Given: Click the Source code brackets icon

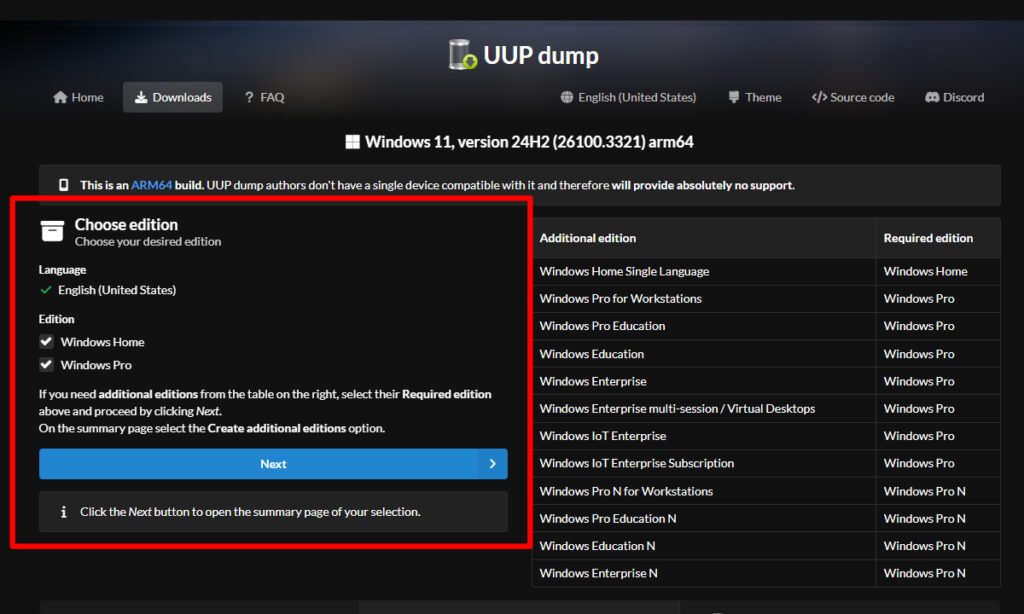Looking at the screenshot, I should [x=819, y=97].
